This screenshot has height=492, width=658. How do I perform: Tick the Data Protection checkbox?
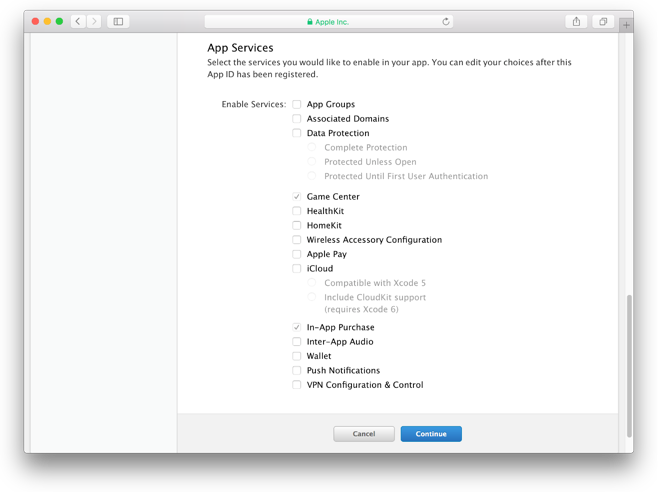[297, 133]
